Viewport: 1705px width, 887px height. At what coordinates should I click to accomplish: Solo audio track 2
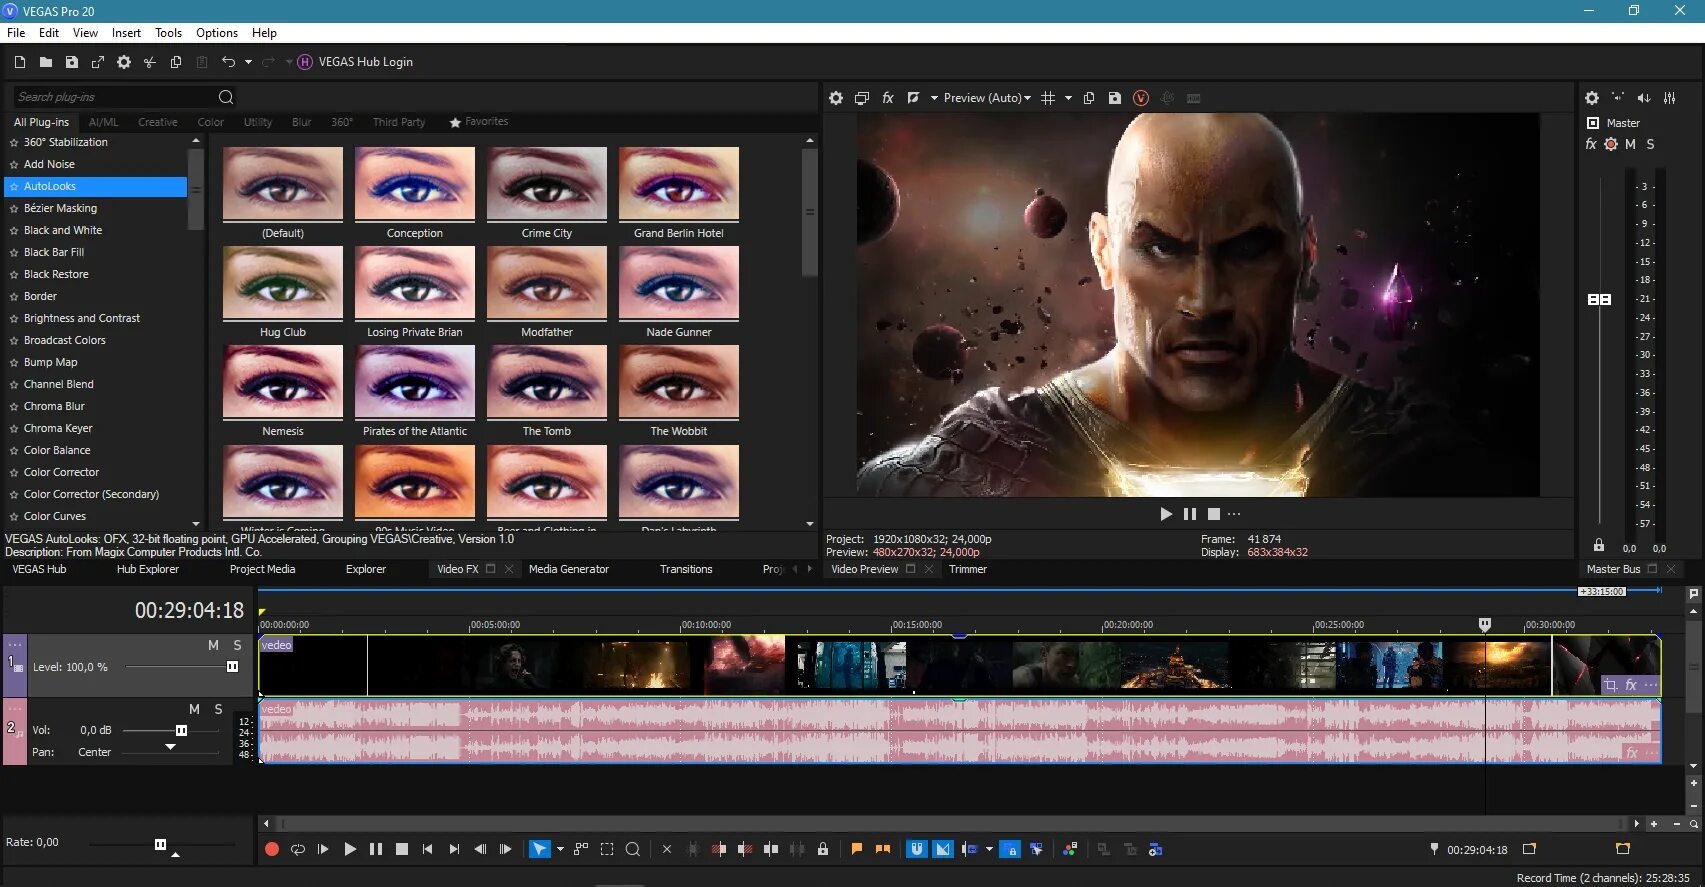tap(218, 709)
